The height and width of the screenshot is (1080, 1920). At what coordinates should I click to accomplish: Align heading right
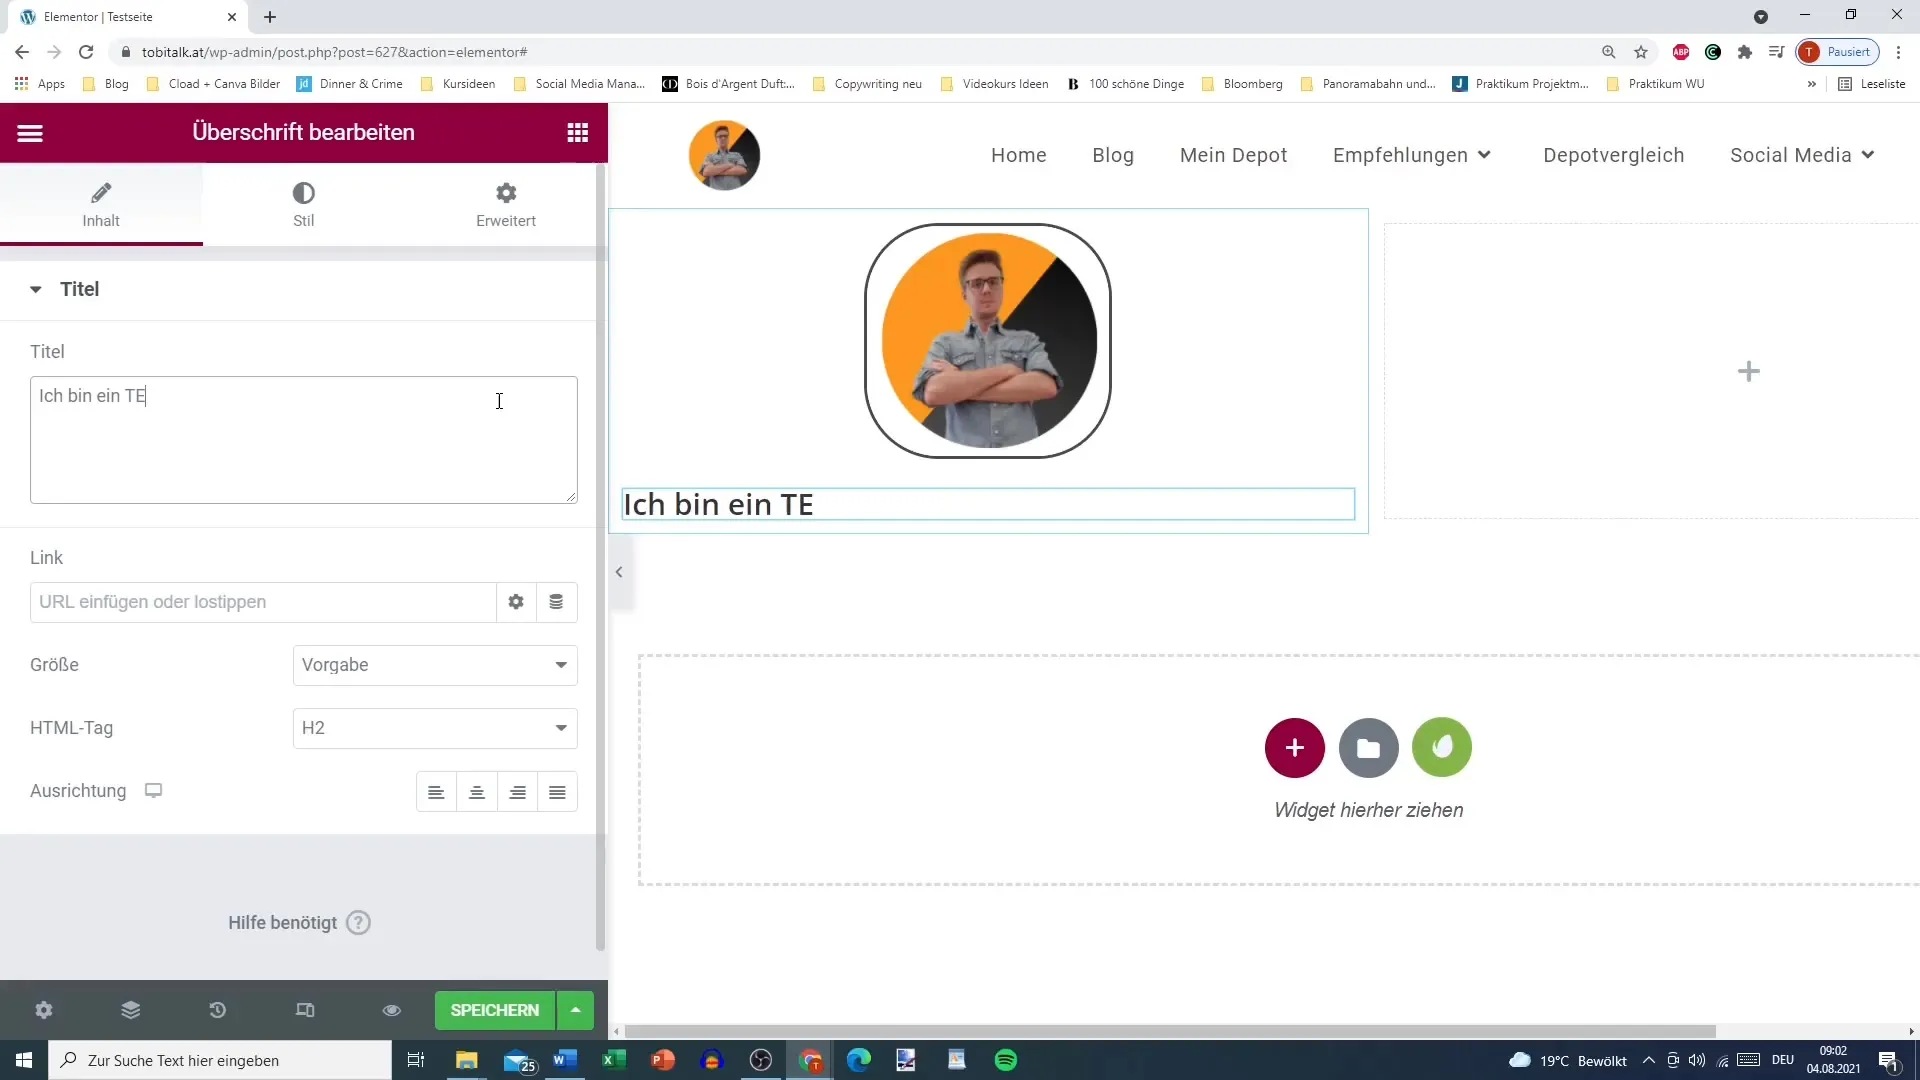click(x=517, y=792)
